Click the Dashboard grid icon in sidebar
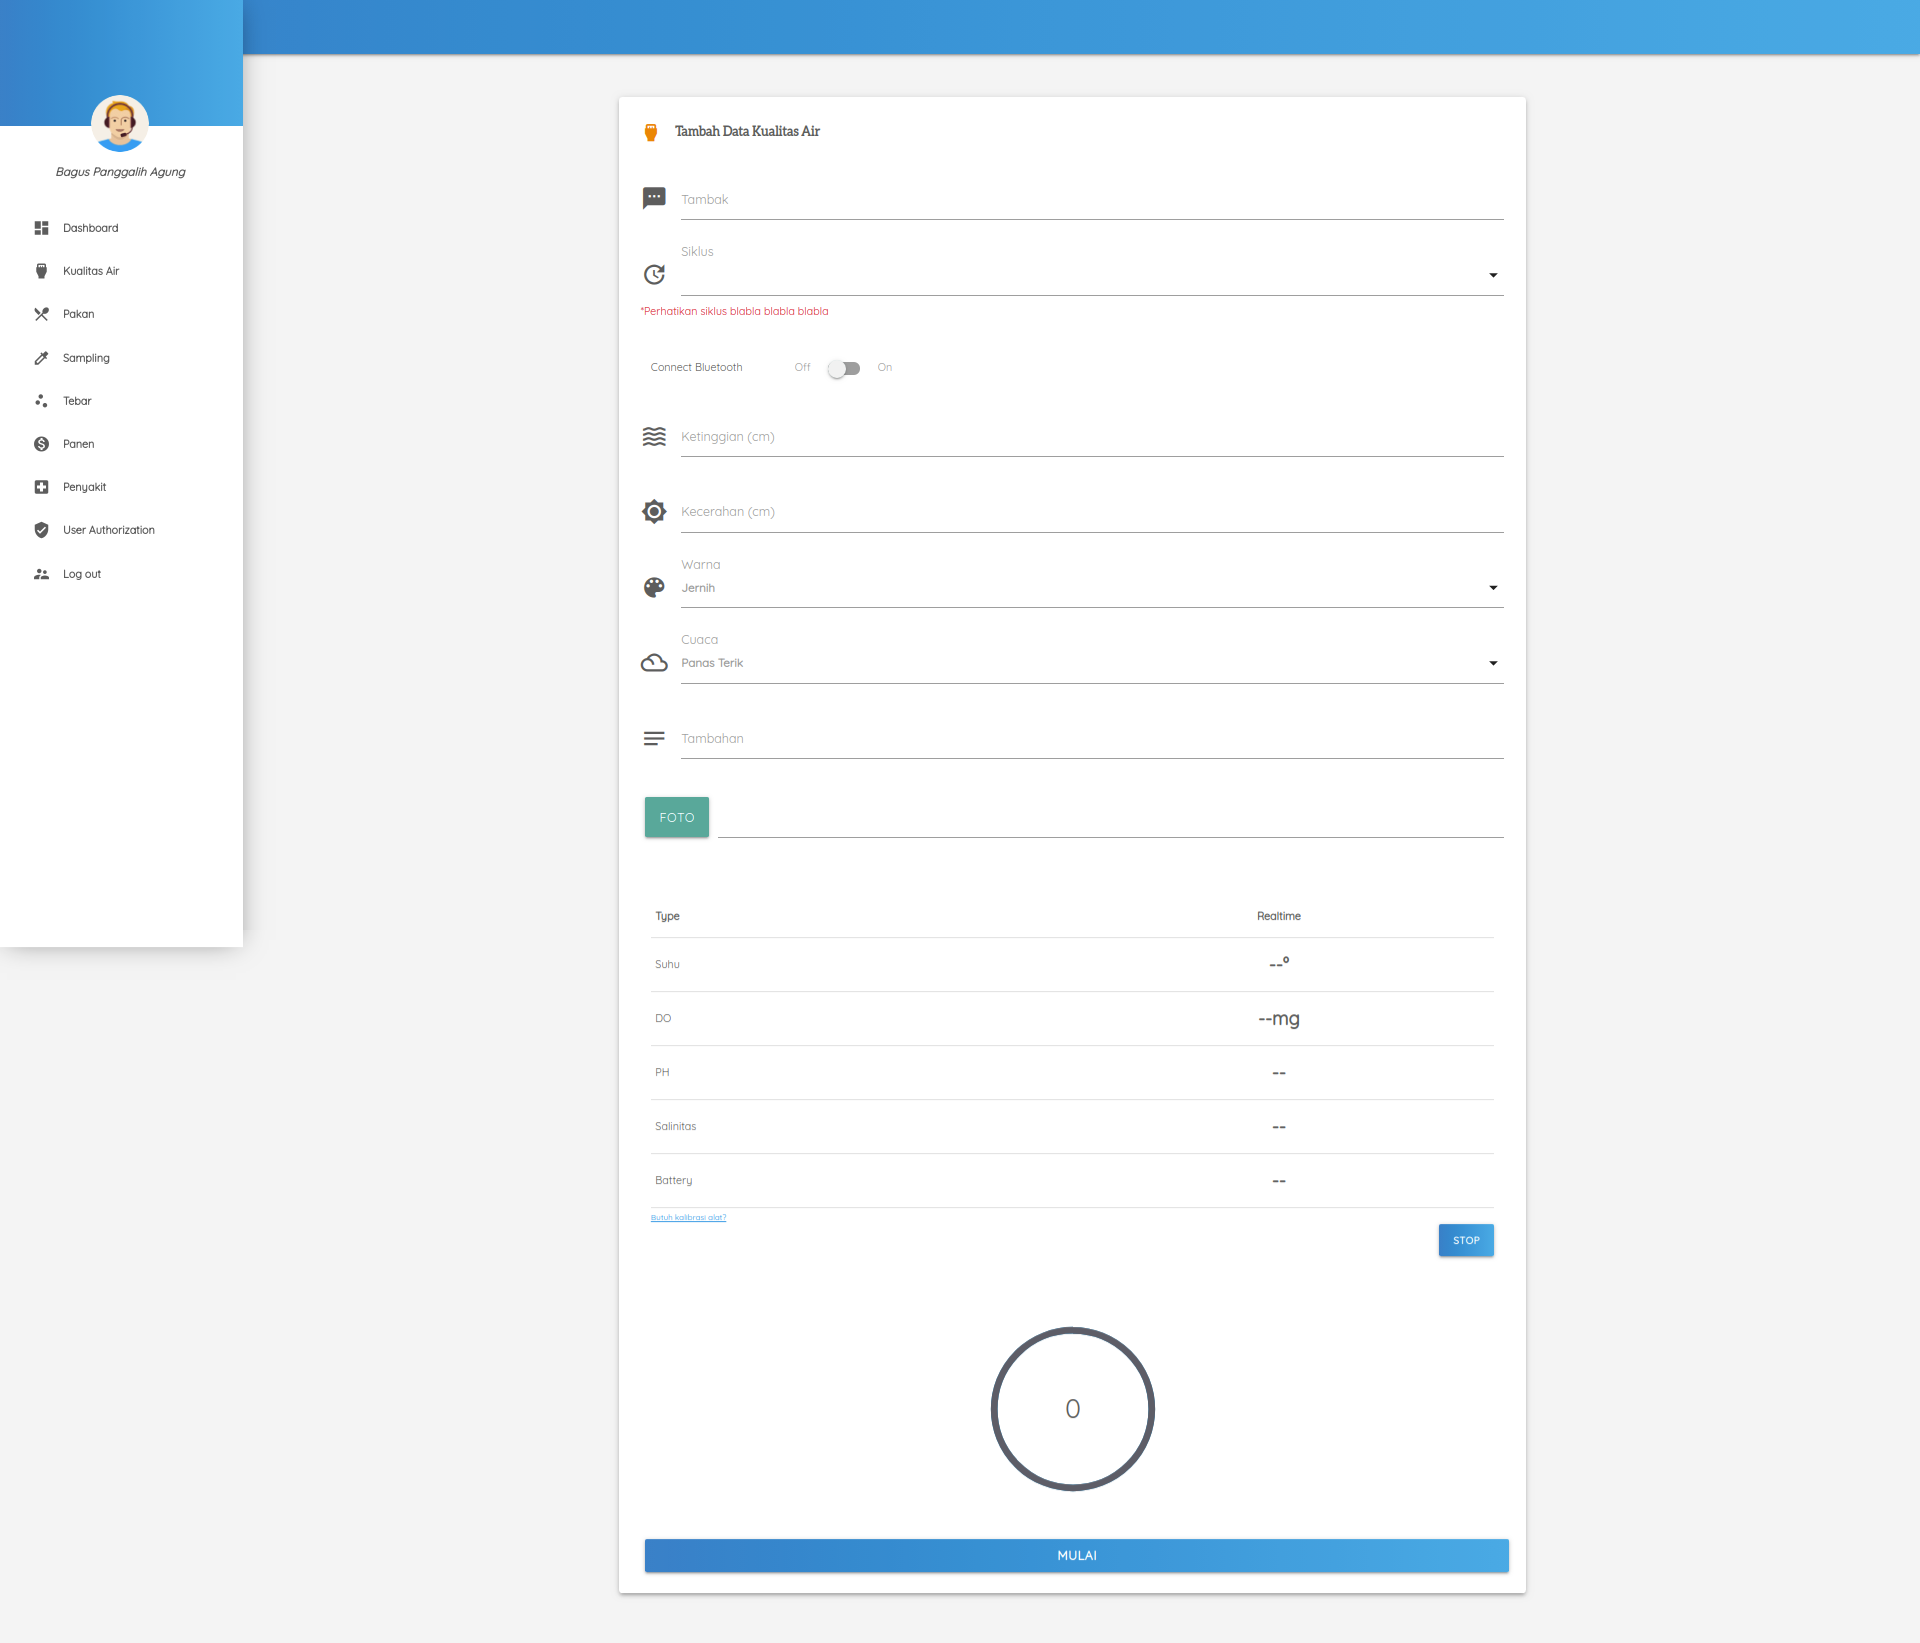The image size is (1920, 1643). 41,228
